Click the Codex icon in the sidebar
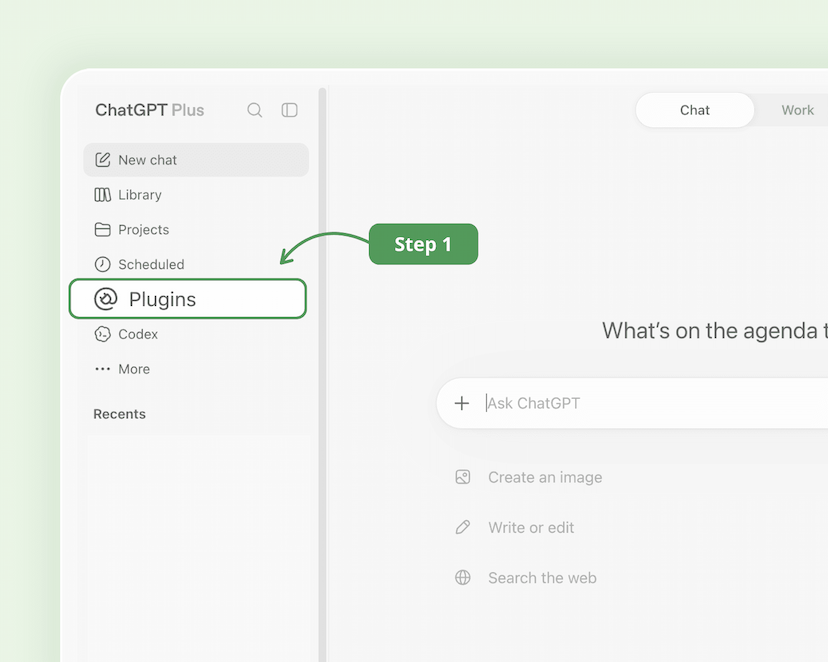The width and height of the screenshot is (828, 662). 102,334
